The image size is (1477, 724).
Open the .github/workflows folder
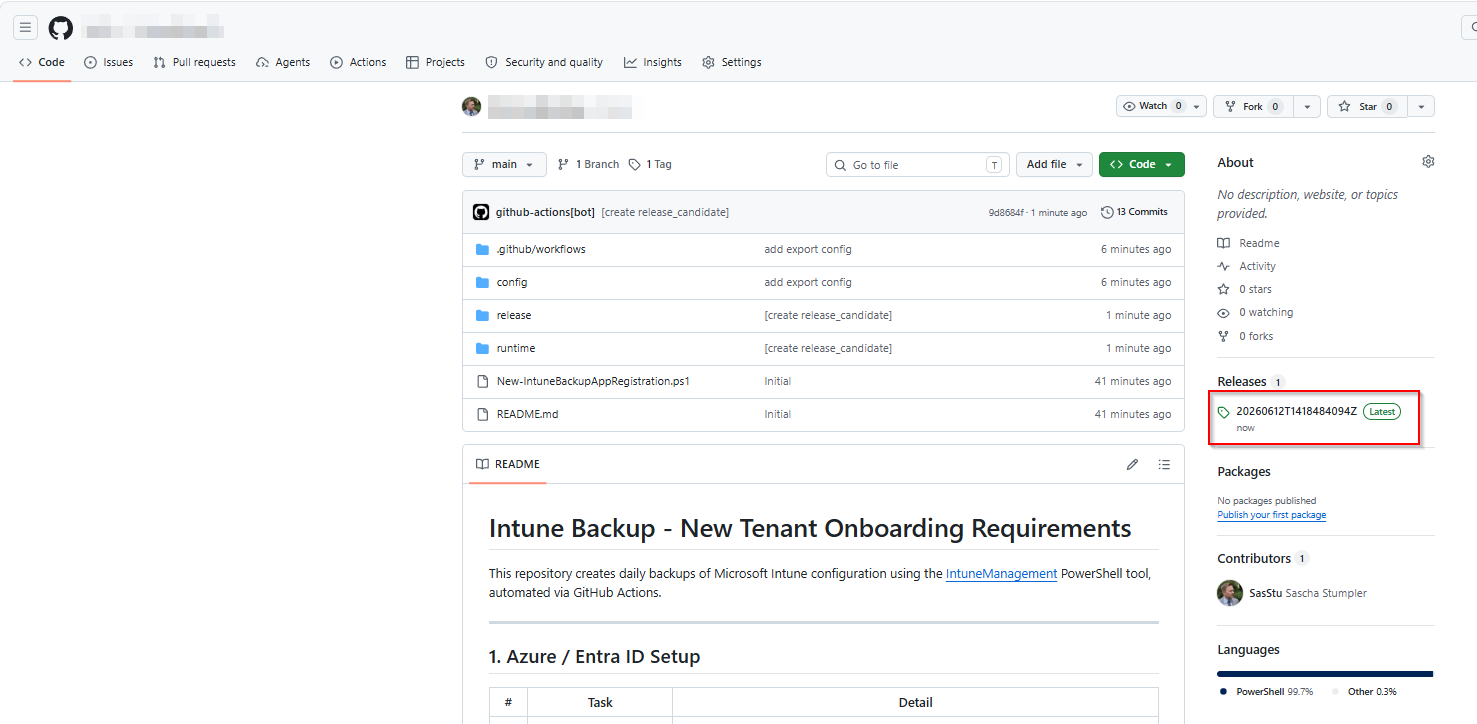tap(541, 249)
